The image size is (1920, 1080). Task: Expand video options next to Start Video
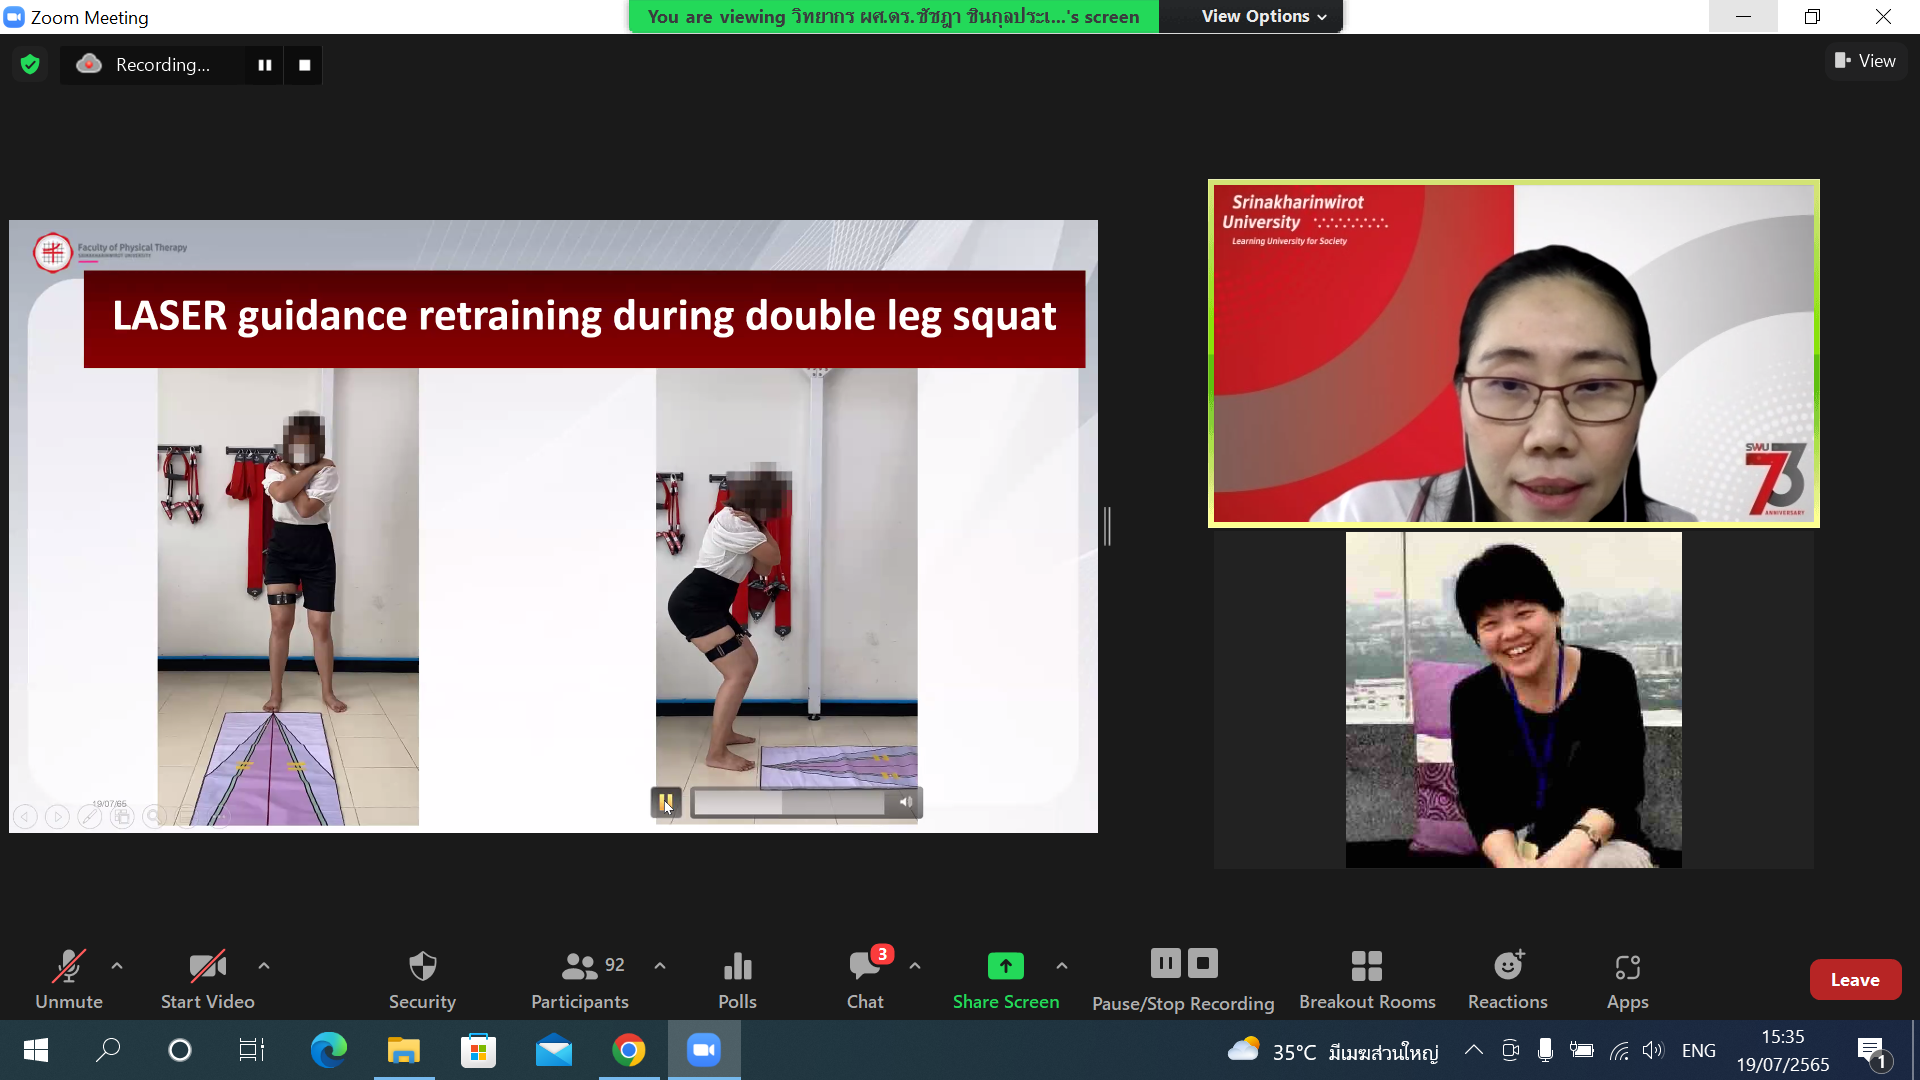click(264, 966)
